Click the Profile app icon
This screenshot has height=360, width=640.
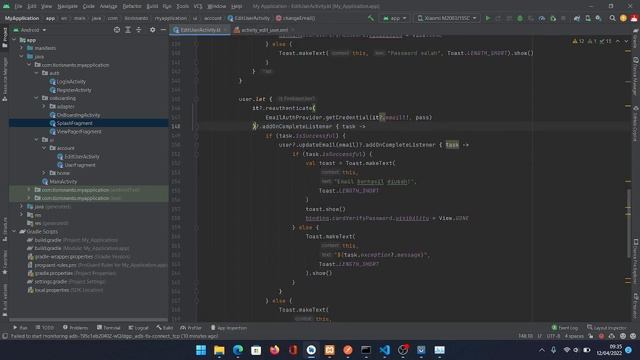(542, 18)
